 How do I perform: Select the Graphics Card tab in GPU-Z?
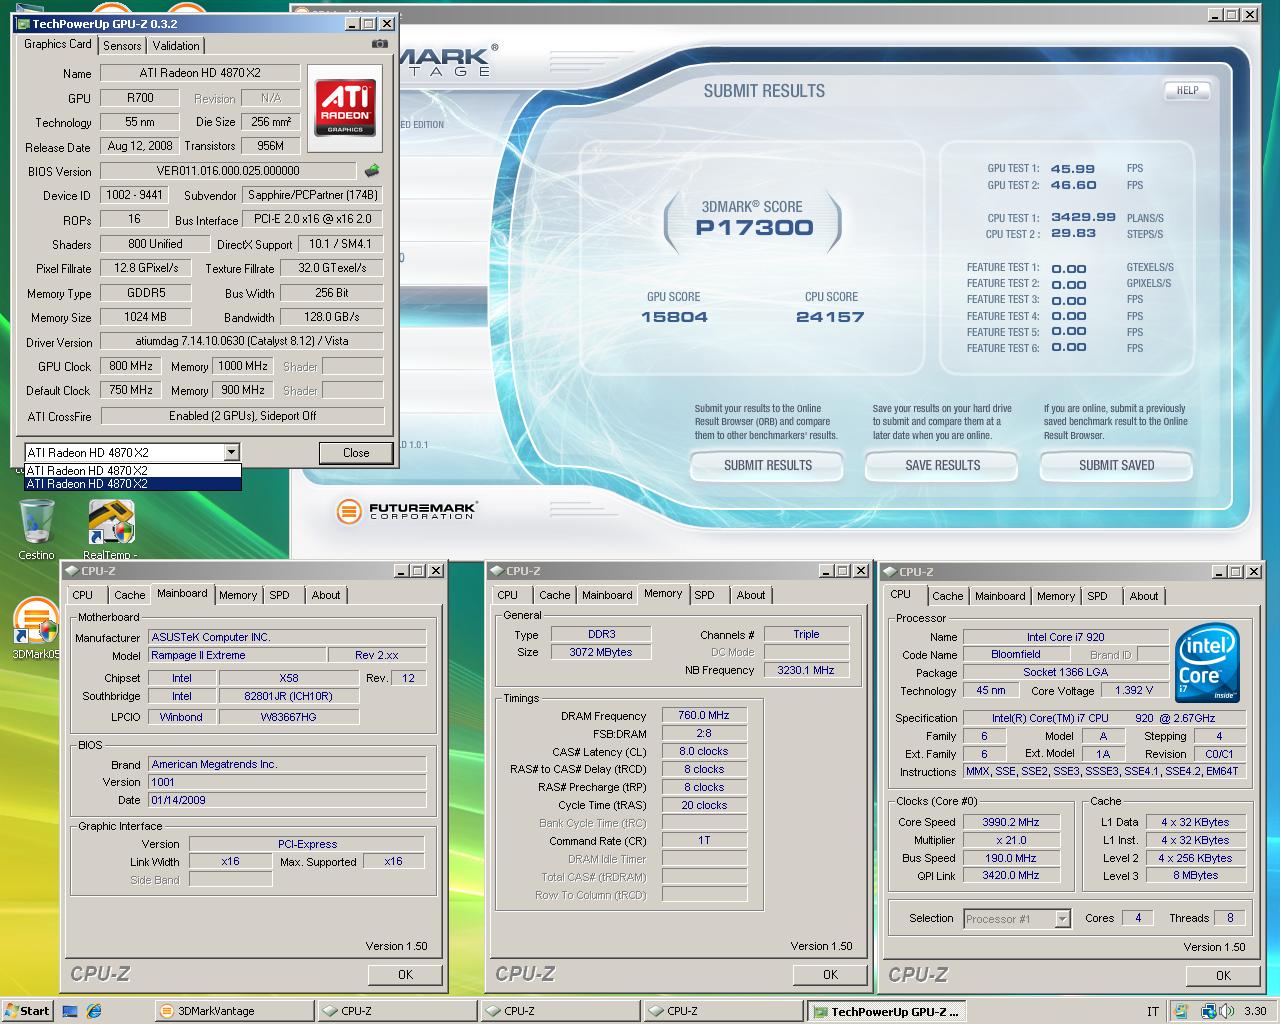pyautogui.click(x=58, y=44)
